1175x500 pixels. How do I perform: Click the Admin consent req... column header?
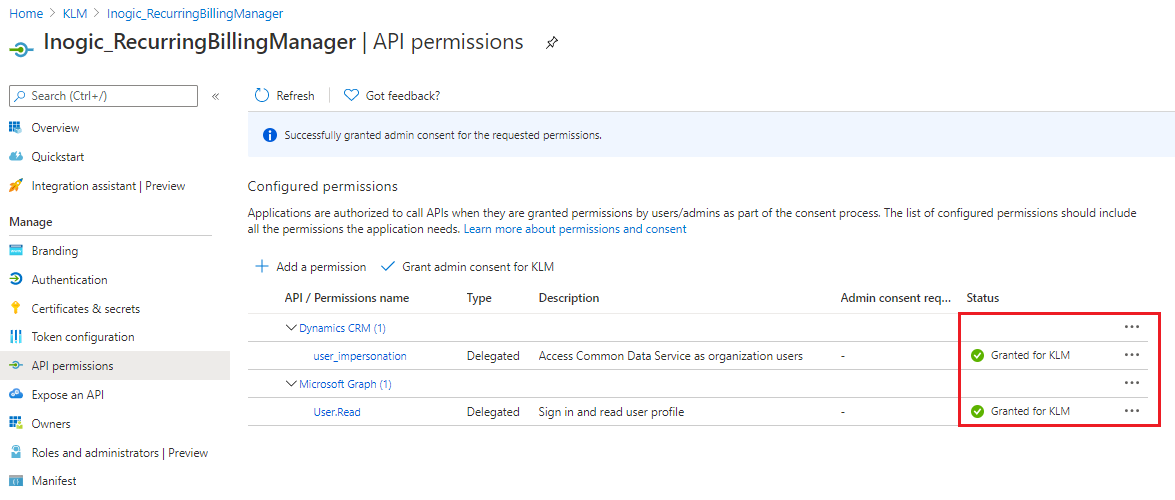pos(895,298)
